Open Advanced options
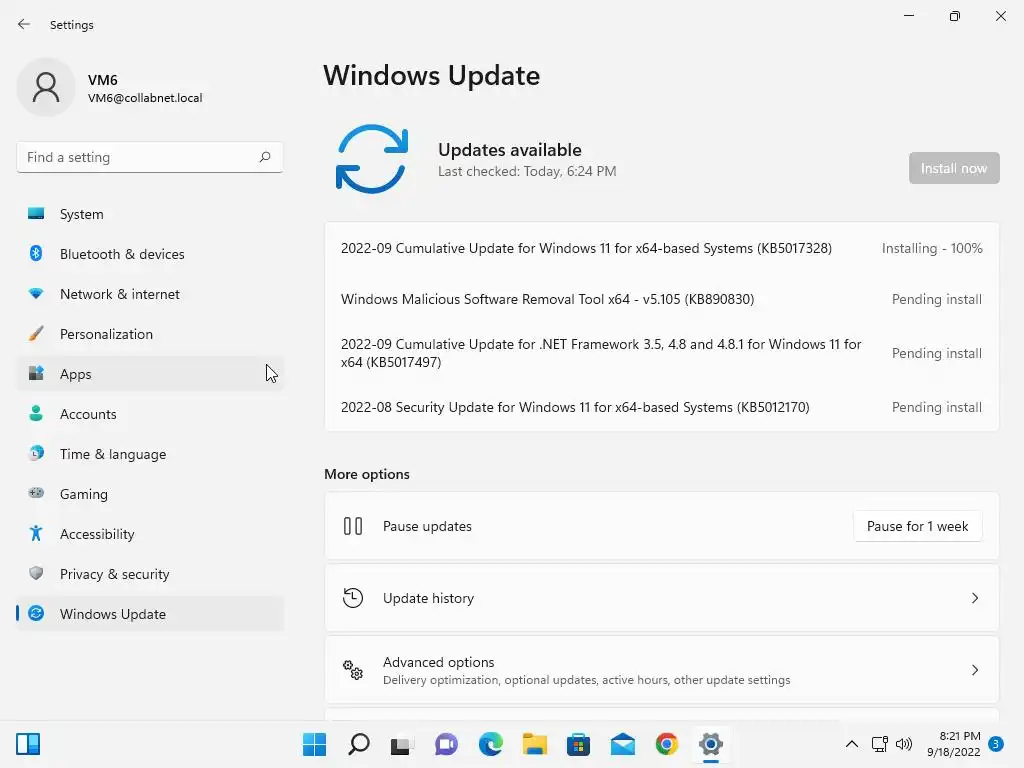1024x768 pixels. pos(662,670)
